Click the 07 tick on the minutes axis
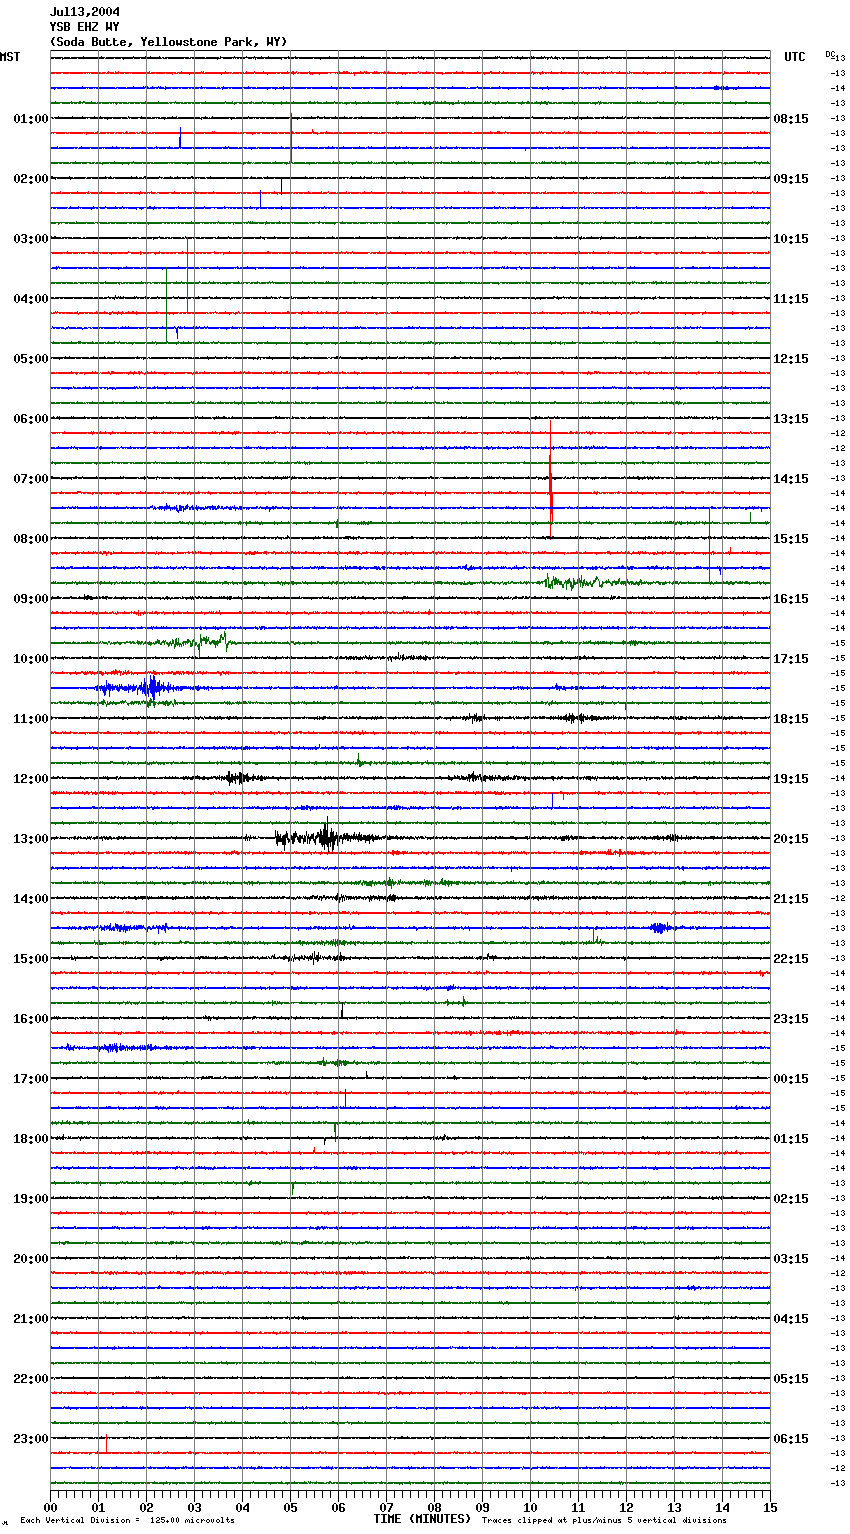This screenshot has width=850, height=1534. pyautogui.click(x=386, y=1508)
